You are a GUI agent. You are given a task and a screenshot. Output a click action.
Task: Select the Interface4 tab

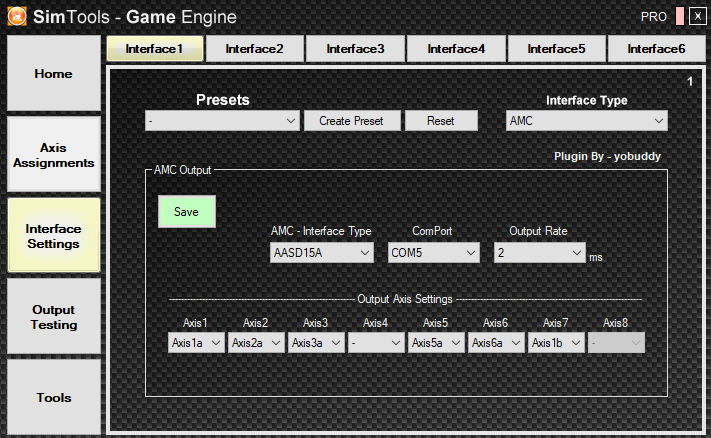pyautogui.click(x=456, y=48)
